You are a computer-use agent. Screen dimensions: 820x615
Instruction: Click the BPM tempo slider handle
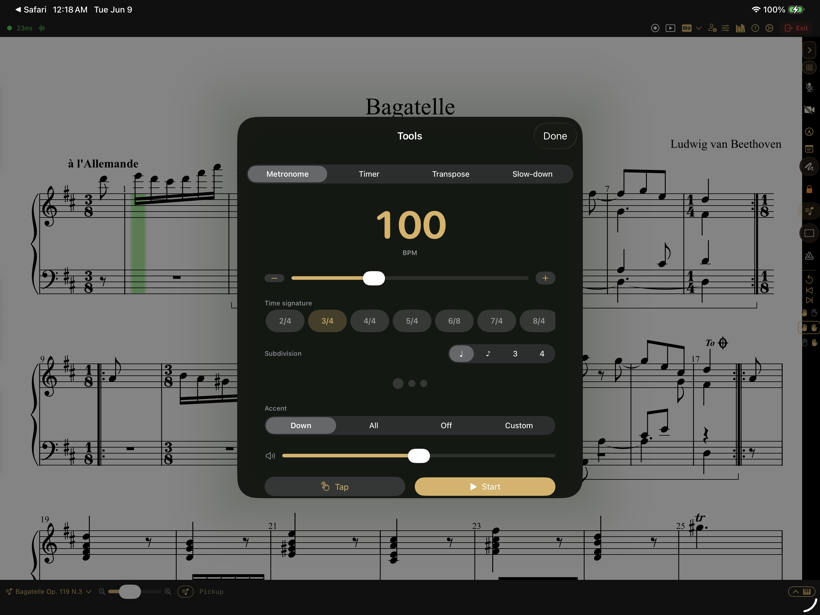374,278
